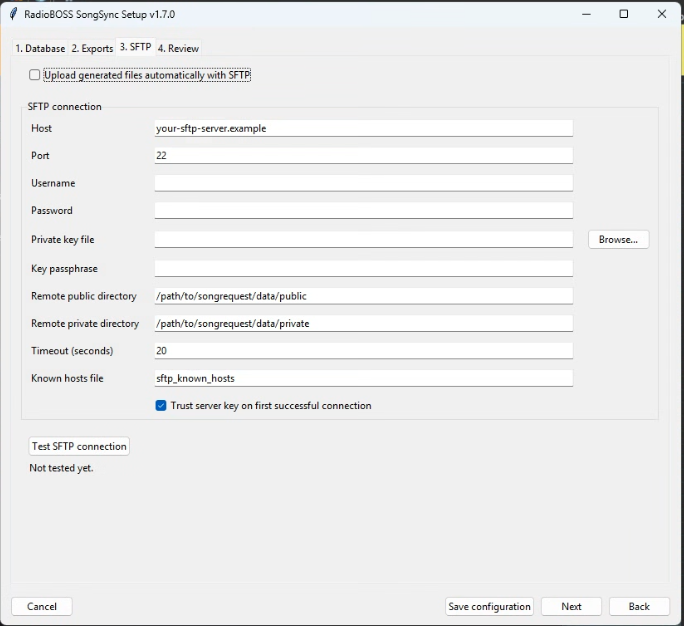Viewport: 684px width, 626px height.
Task: Maximize the SongSync Setup window
Action: pyautogui.click(x=624, y=14)
